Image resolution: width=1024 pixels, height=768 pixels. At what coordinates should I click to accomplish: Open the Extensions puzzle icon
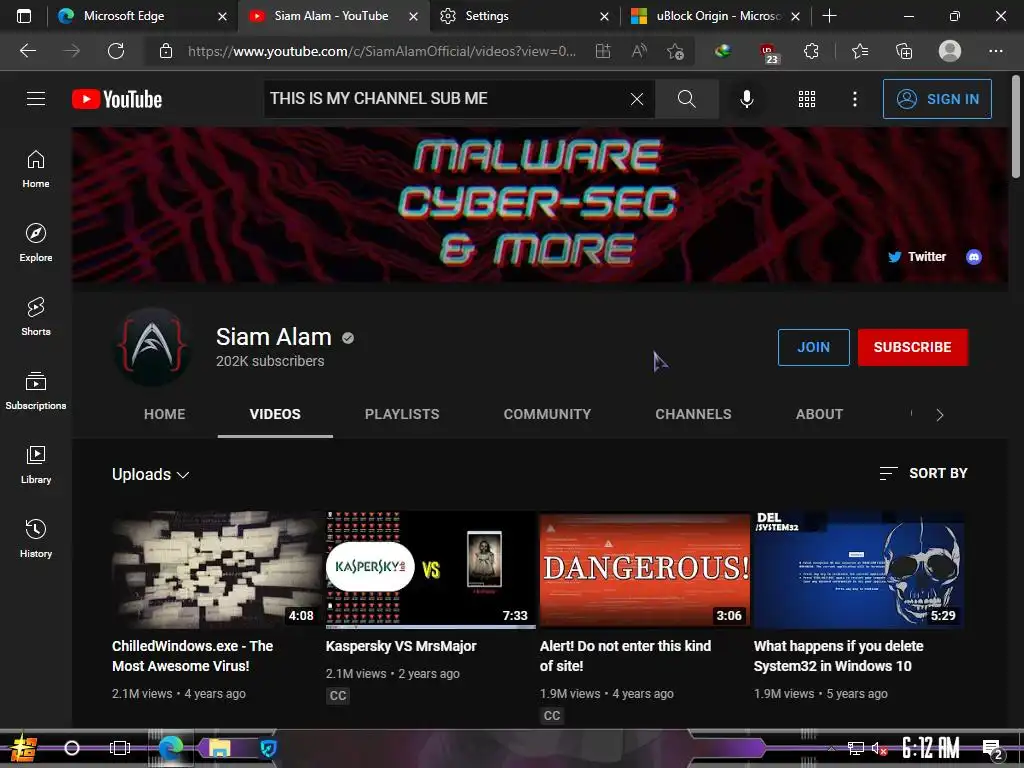[x=811, y=51]
